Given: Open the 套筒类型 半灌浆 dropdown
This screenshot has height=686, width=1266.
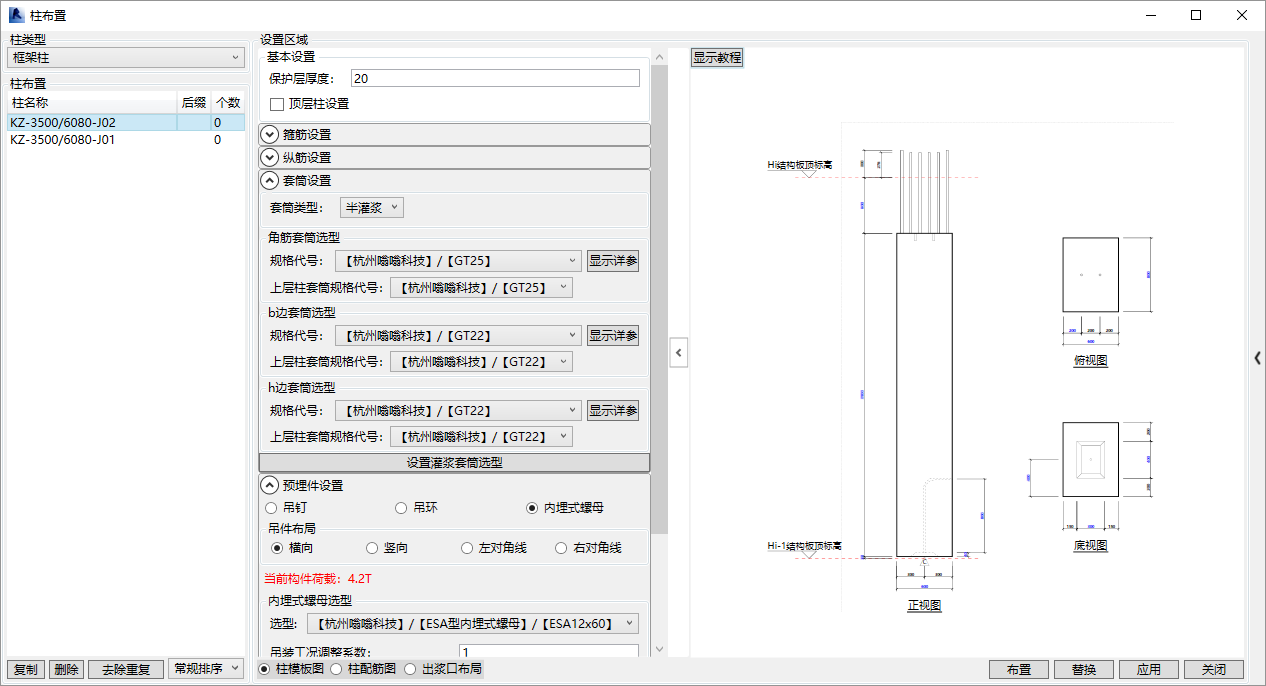Looking at the screenshot, I should 372,208.
